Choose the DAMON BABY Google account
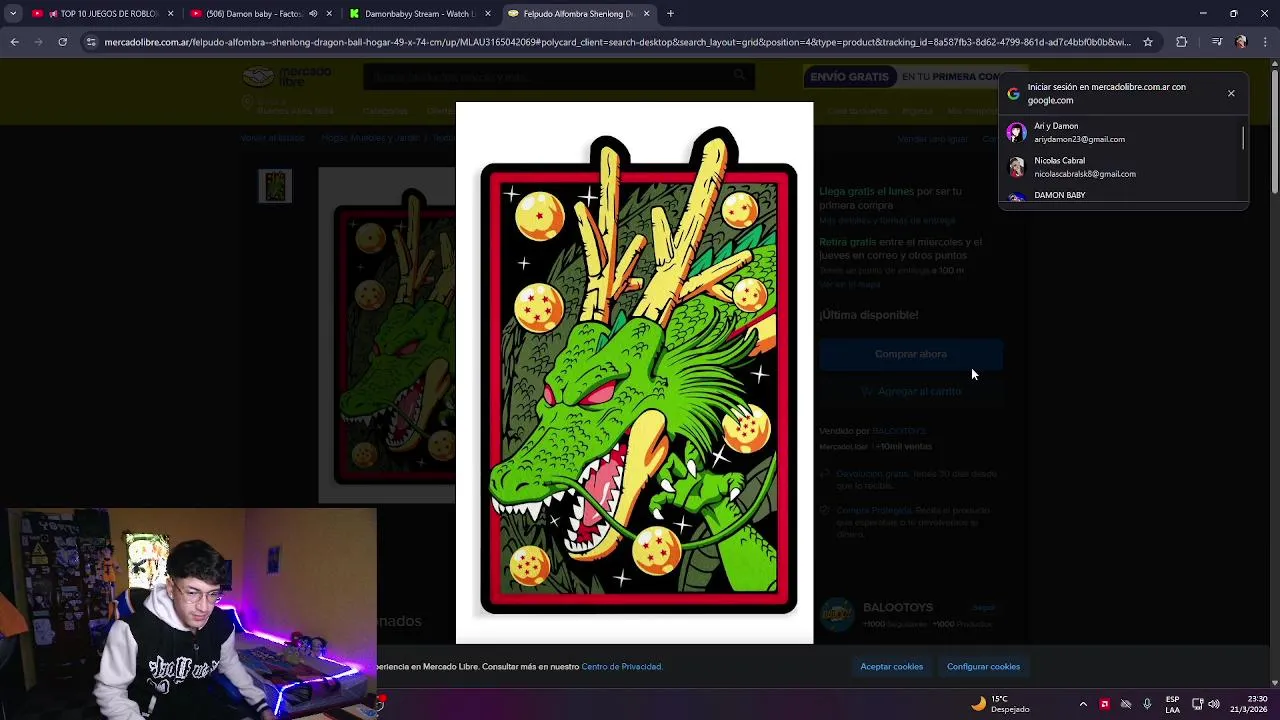The image size is (1280, 720). click(x=1120, y=196)
